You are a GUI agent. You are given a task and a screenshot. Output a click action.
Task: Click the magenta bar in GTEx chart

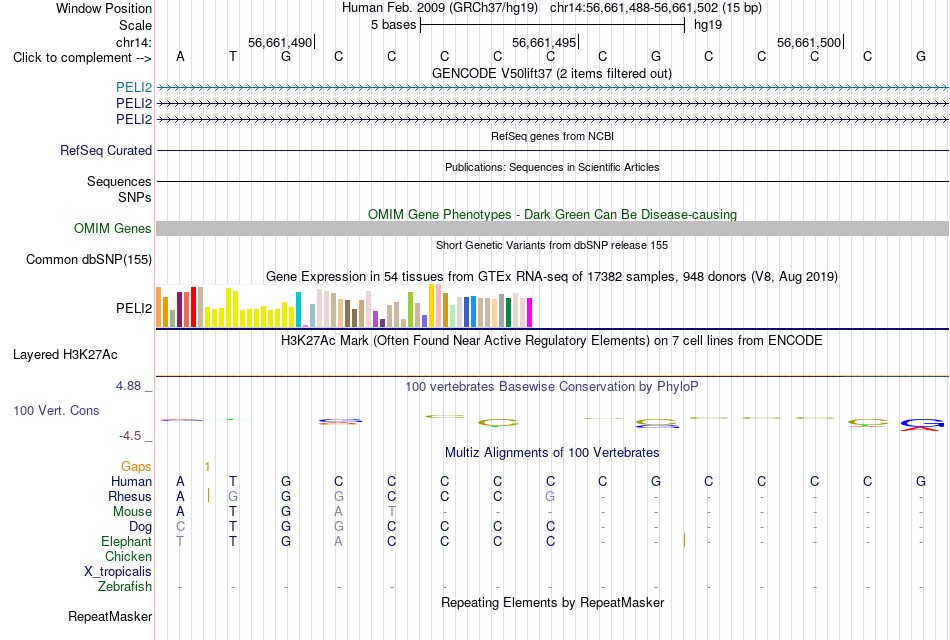click(x=529, y=313)
